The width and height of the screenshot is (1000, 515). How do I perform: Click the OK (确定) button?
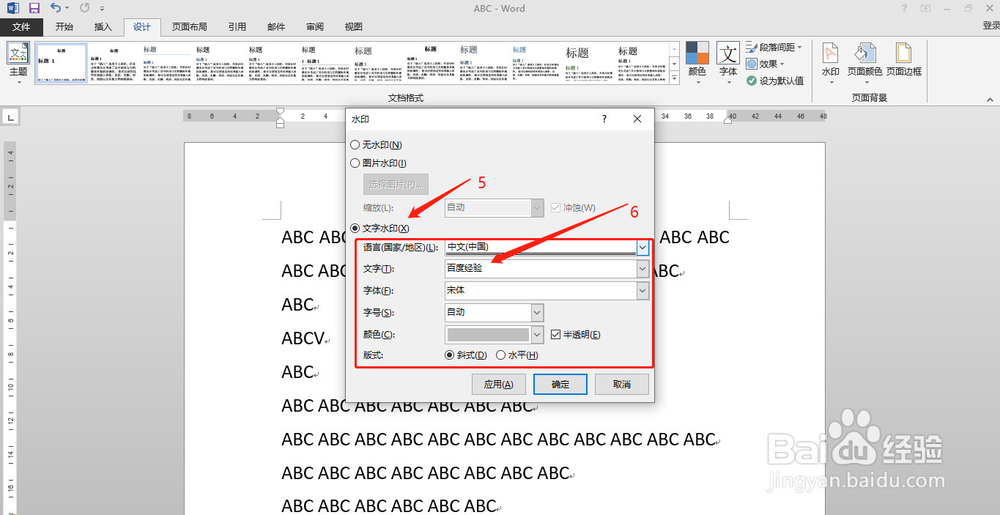[560, 384]
